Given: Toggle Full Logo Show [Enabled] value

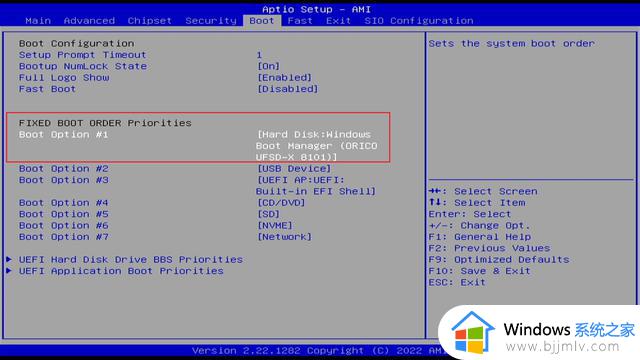Looking at the screenshot, I should pos(284,78).
